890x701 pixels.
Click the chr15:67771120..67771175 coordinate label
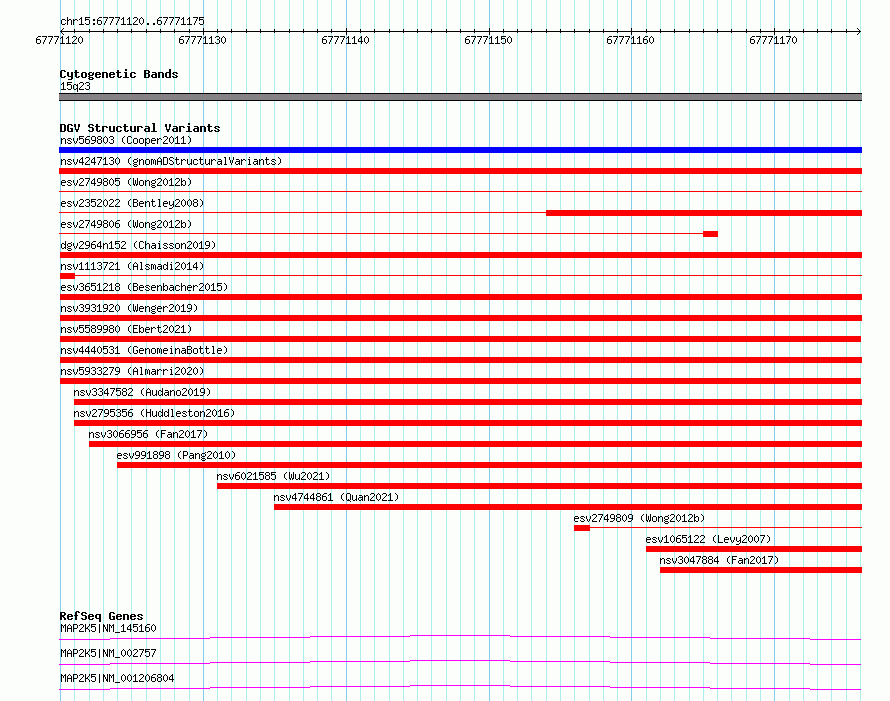pos(132,21)
